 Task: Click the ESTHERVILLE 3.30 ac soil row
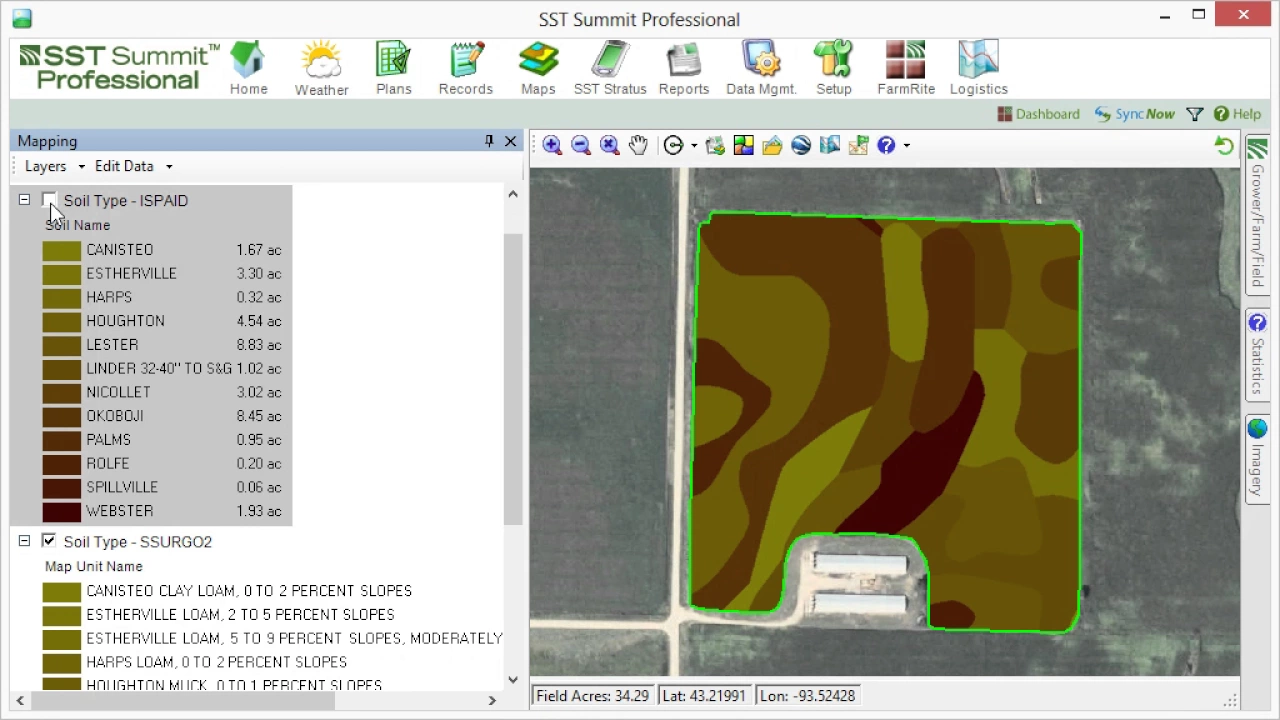162,274
